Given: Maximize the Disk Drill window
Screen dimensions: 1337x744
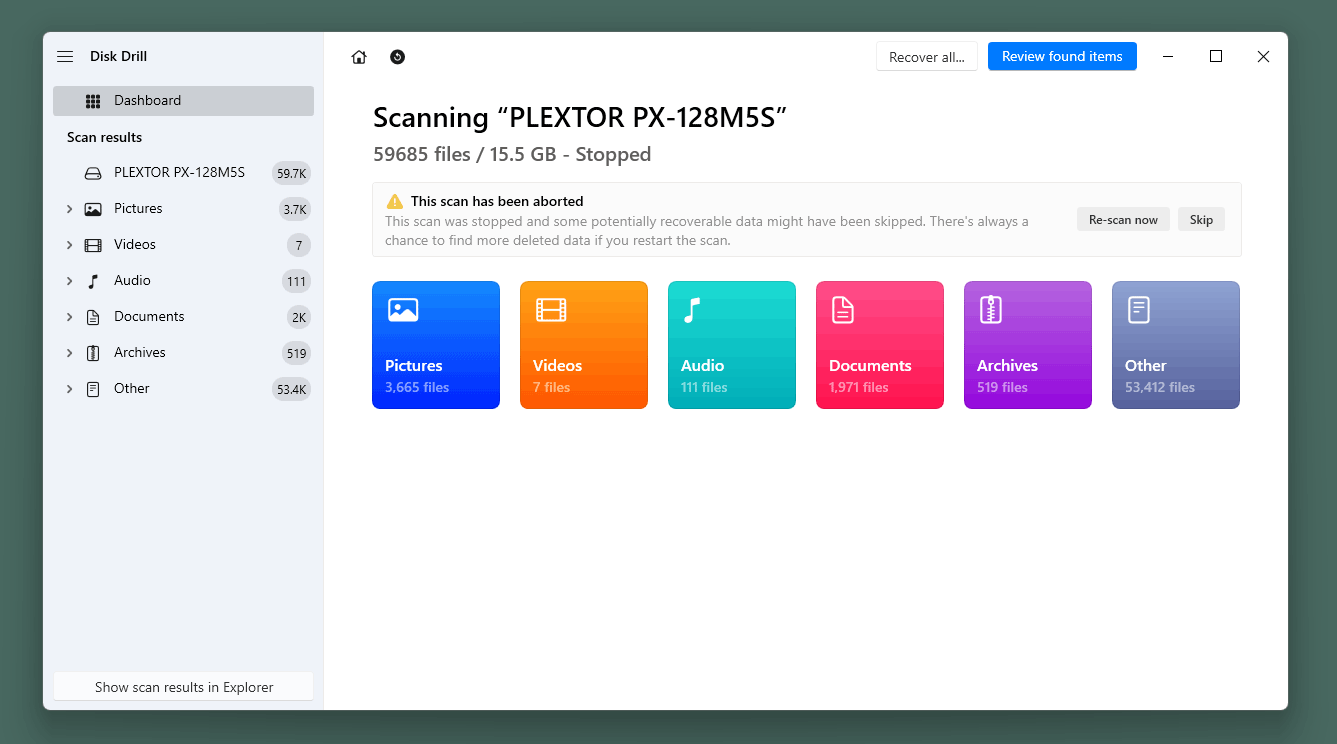Looking at the screenshot, I should 1216,57.
